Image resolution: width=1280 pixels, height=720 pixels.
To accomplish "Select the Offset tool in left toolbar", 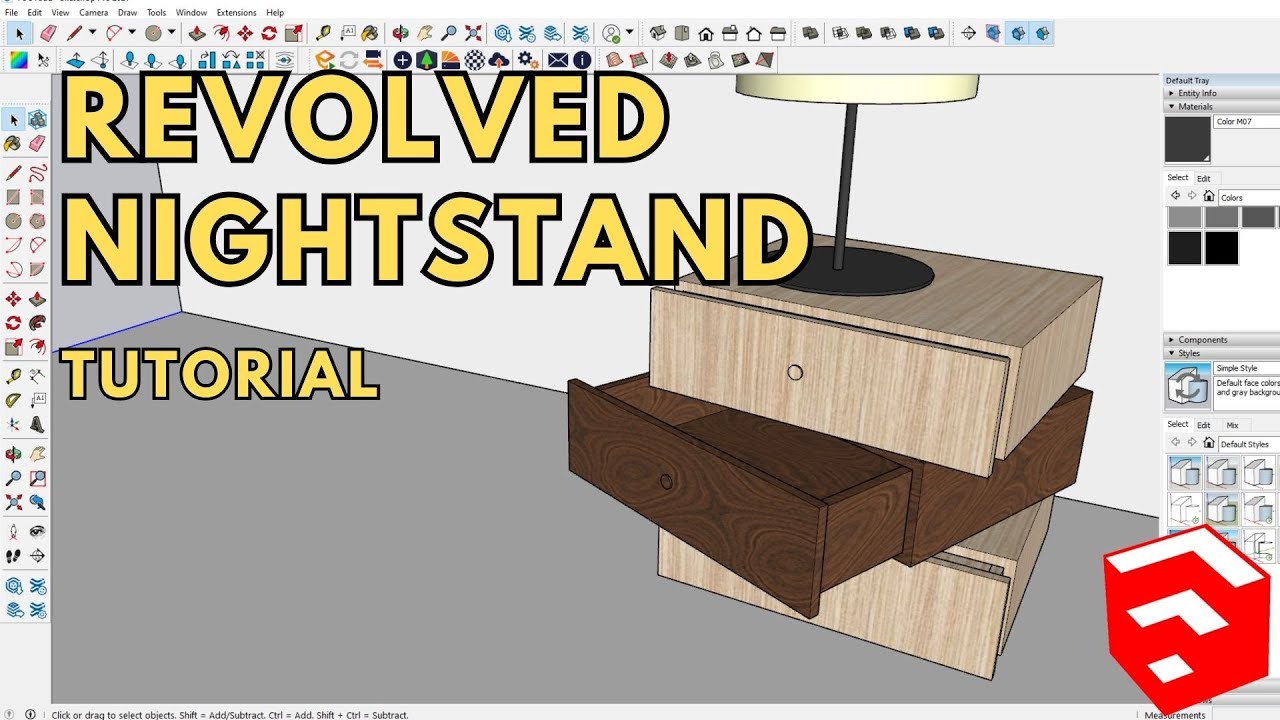I will 37,347.
